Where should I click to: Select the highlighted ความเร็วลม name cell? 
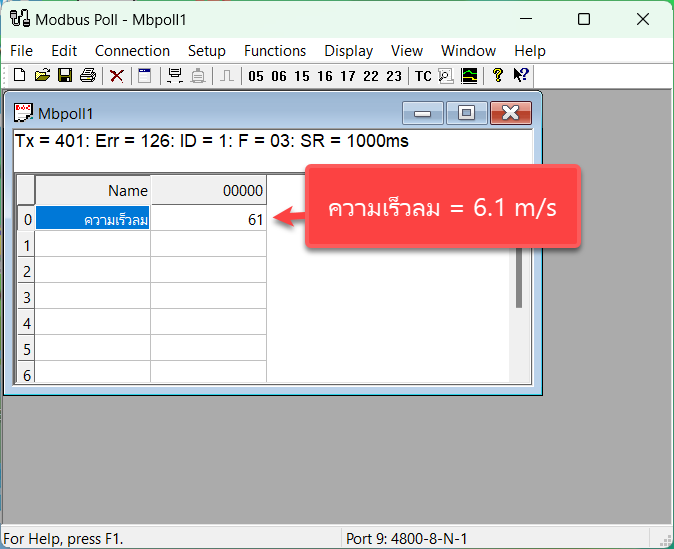tap(92, 218)
